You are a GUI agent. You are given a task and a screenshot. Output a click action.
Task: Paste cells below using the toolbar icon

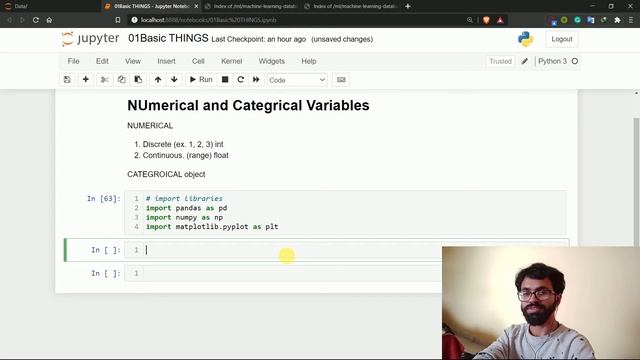138,80
